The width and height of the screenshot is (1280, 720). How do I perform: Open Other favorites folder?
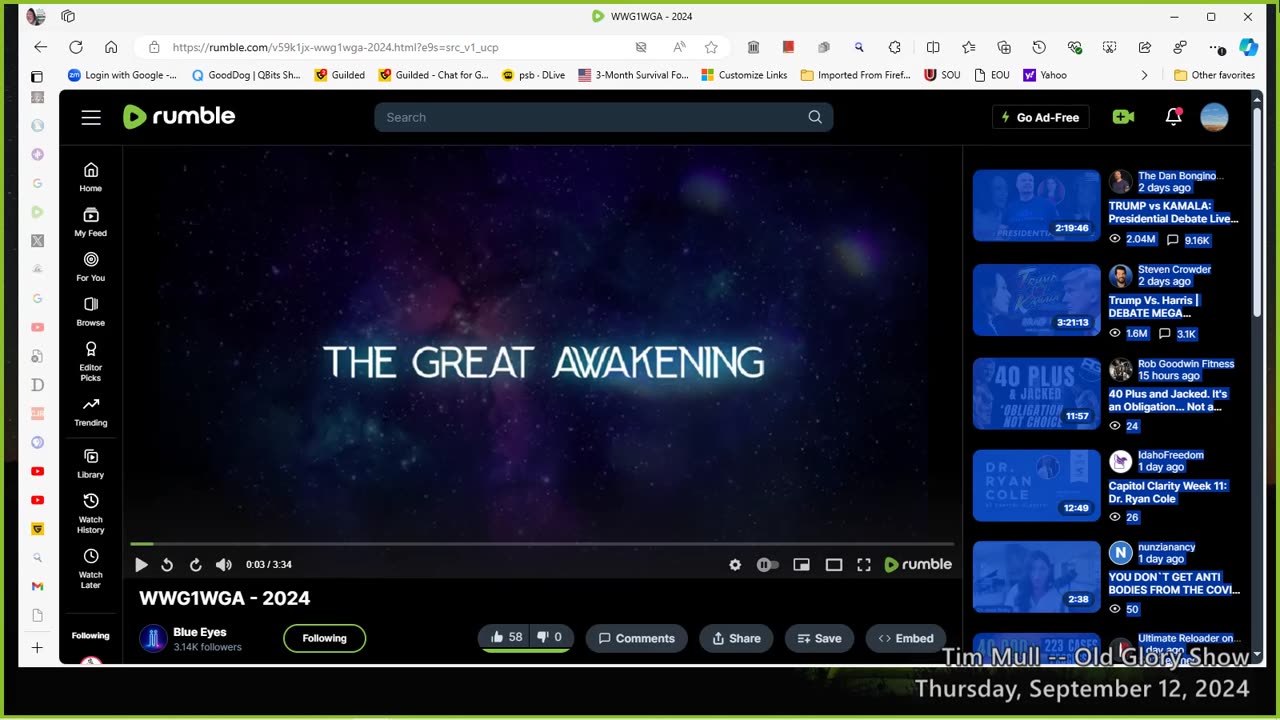coord(1214,75)
